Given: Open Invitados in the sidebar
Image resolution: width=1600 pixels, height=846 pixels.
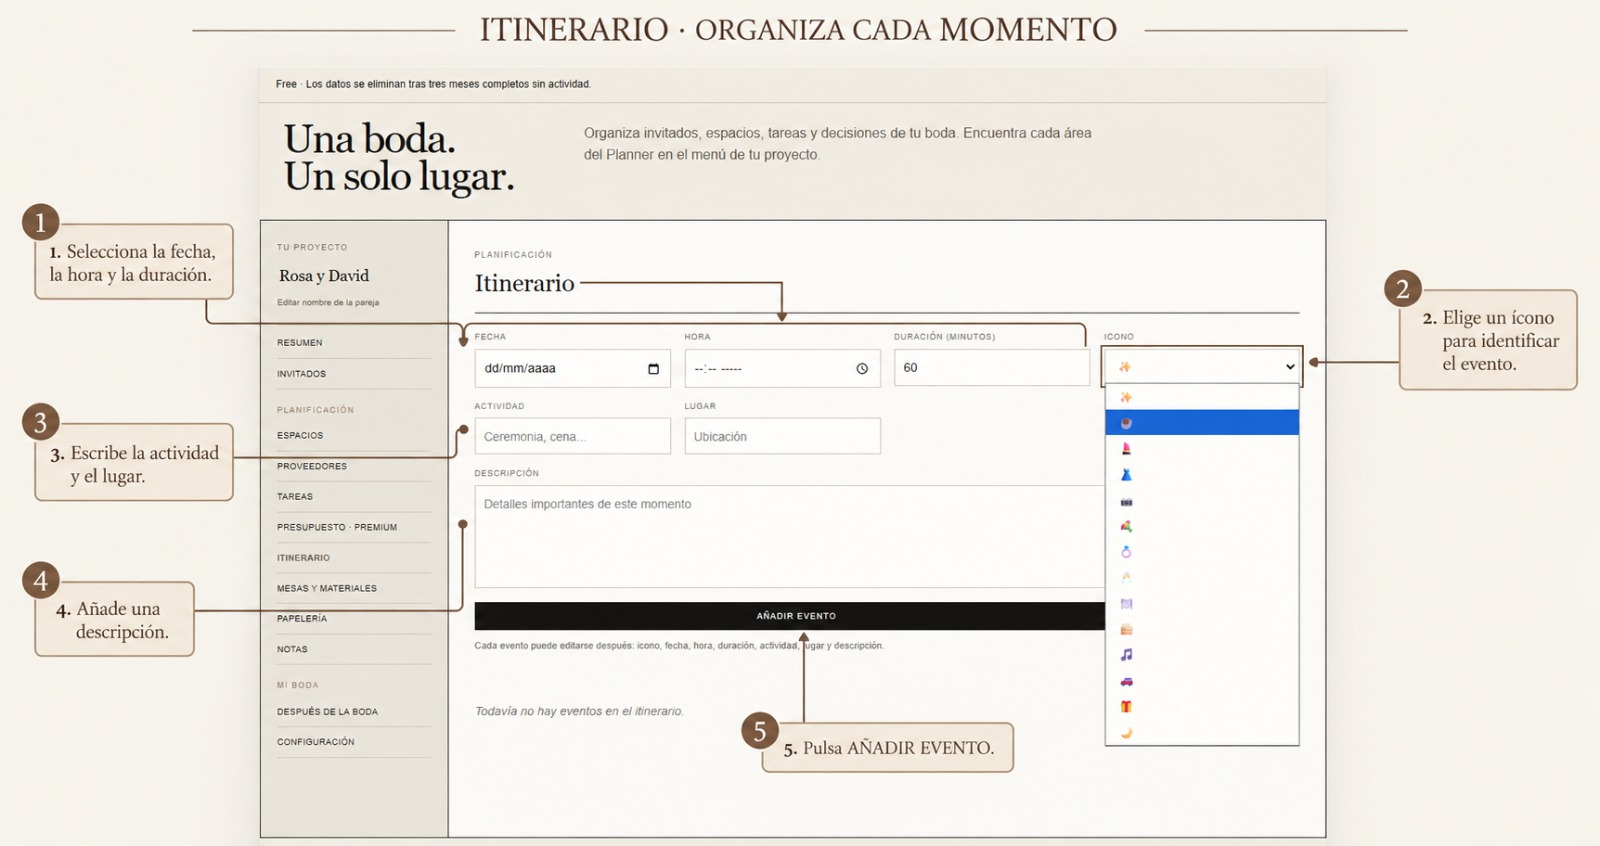Looking at the screenshot, I should point(302,374).
